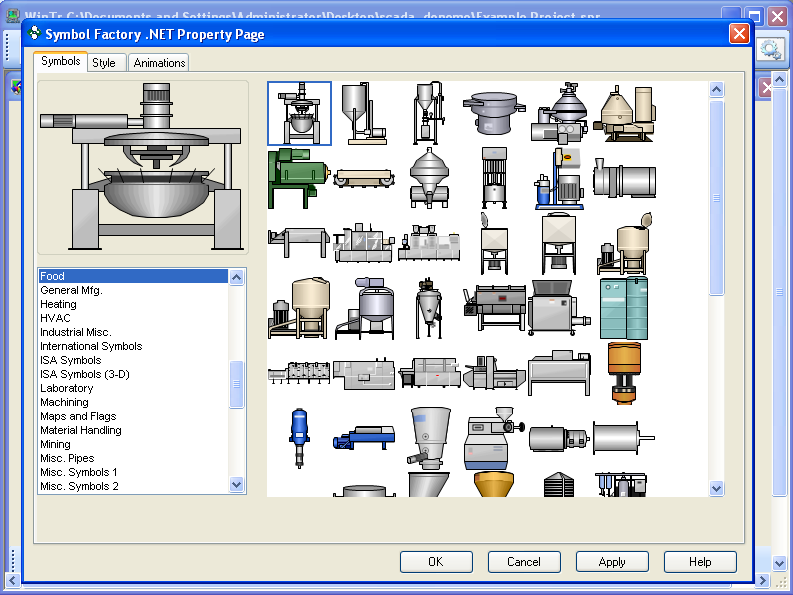Choose the blue horizontal pump symbol
793x595 pixels.
pyautogui.click(x=363, y=438)
